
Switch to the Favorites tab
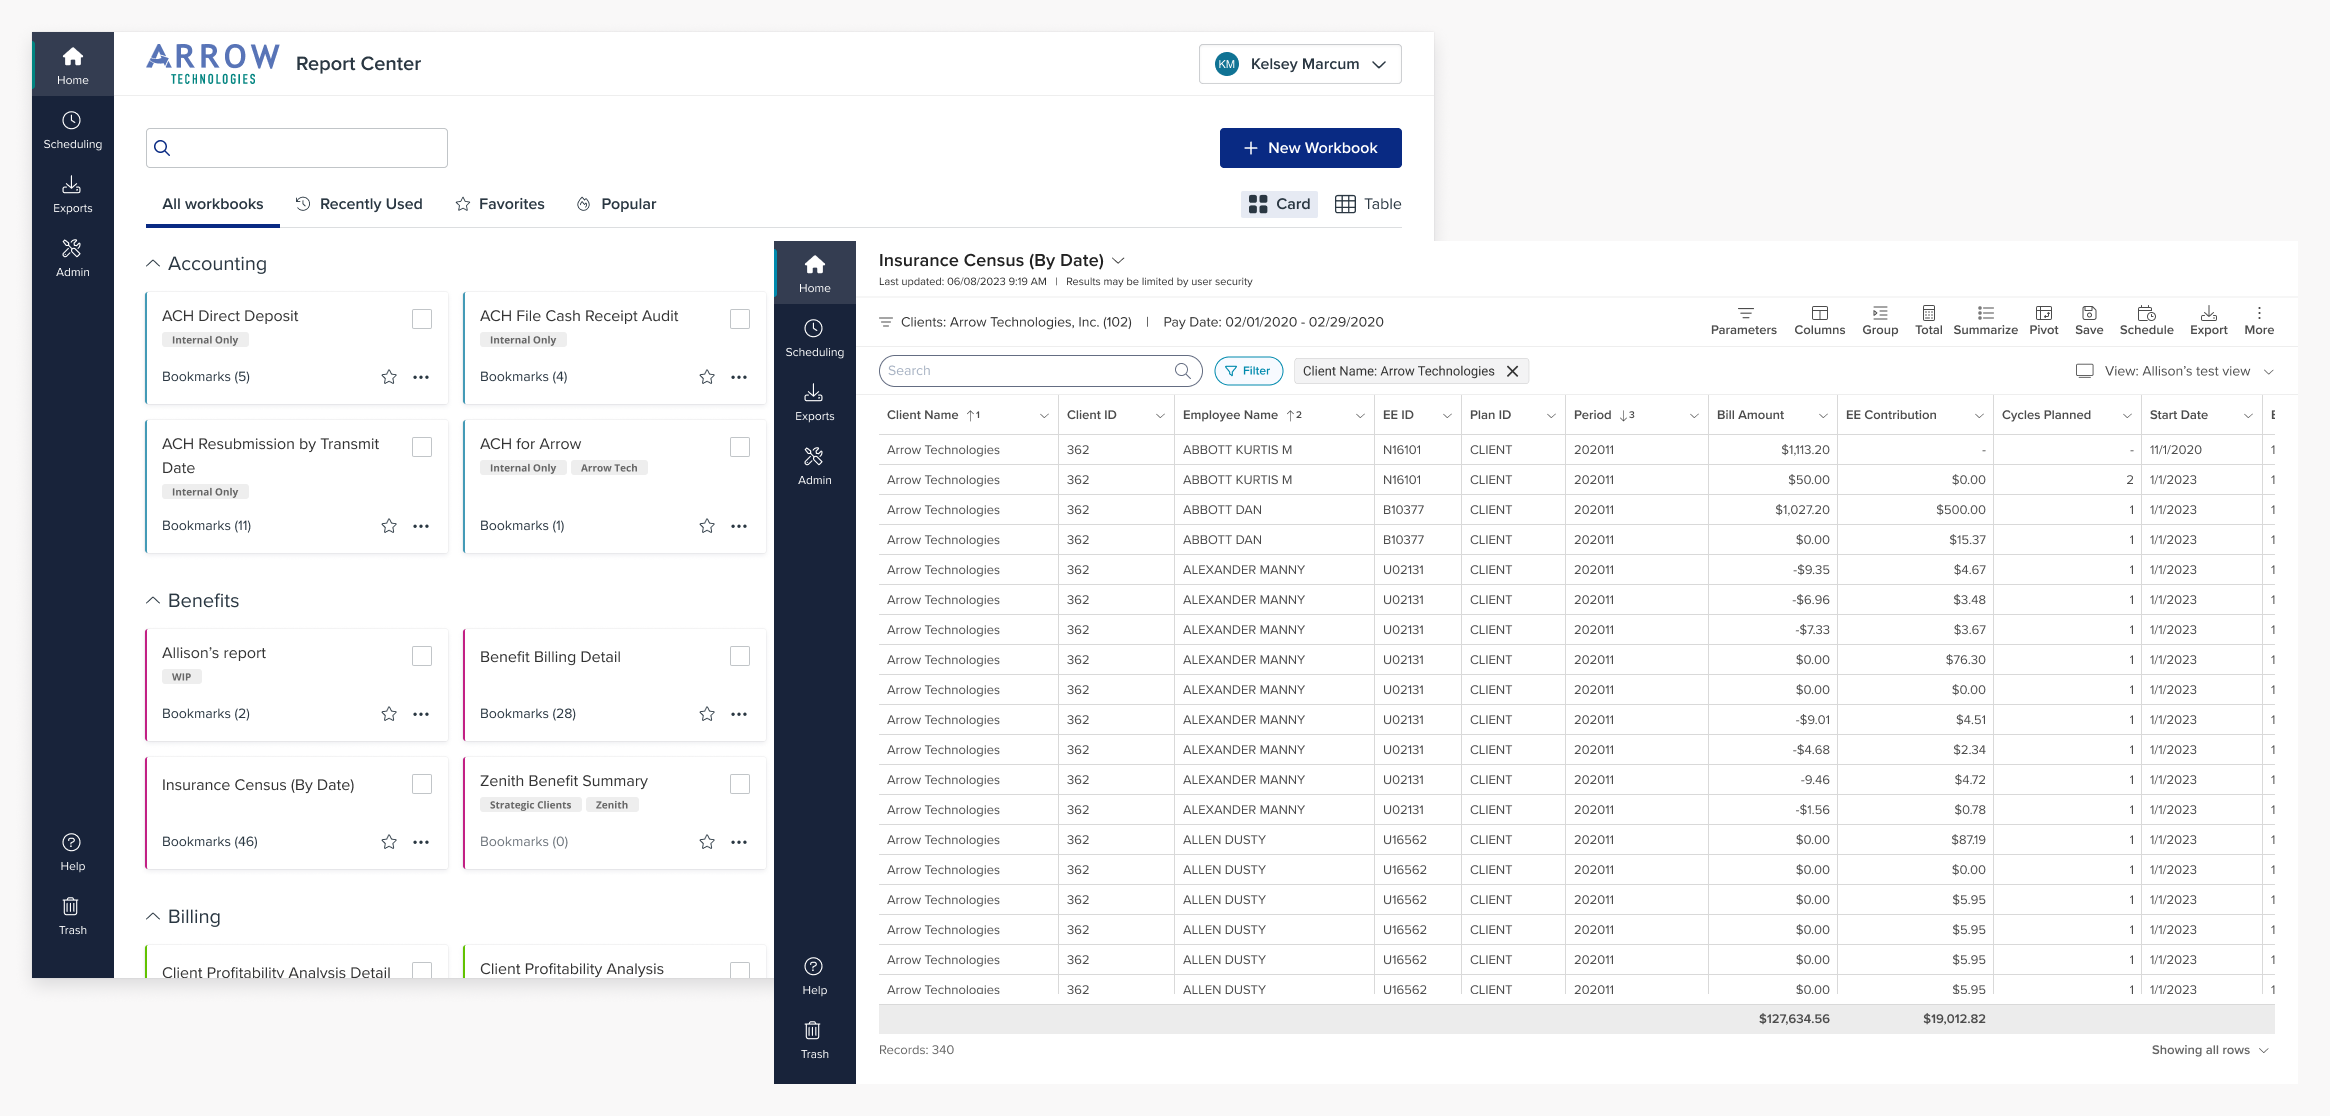[500, 203]
